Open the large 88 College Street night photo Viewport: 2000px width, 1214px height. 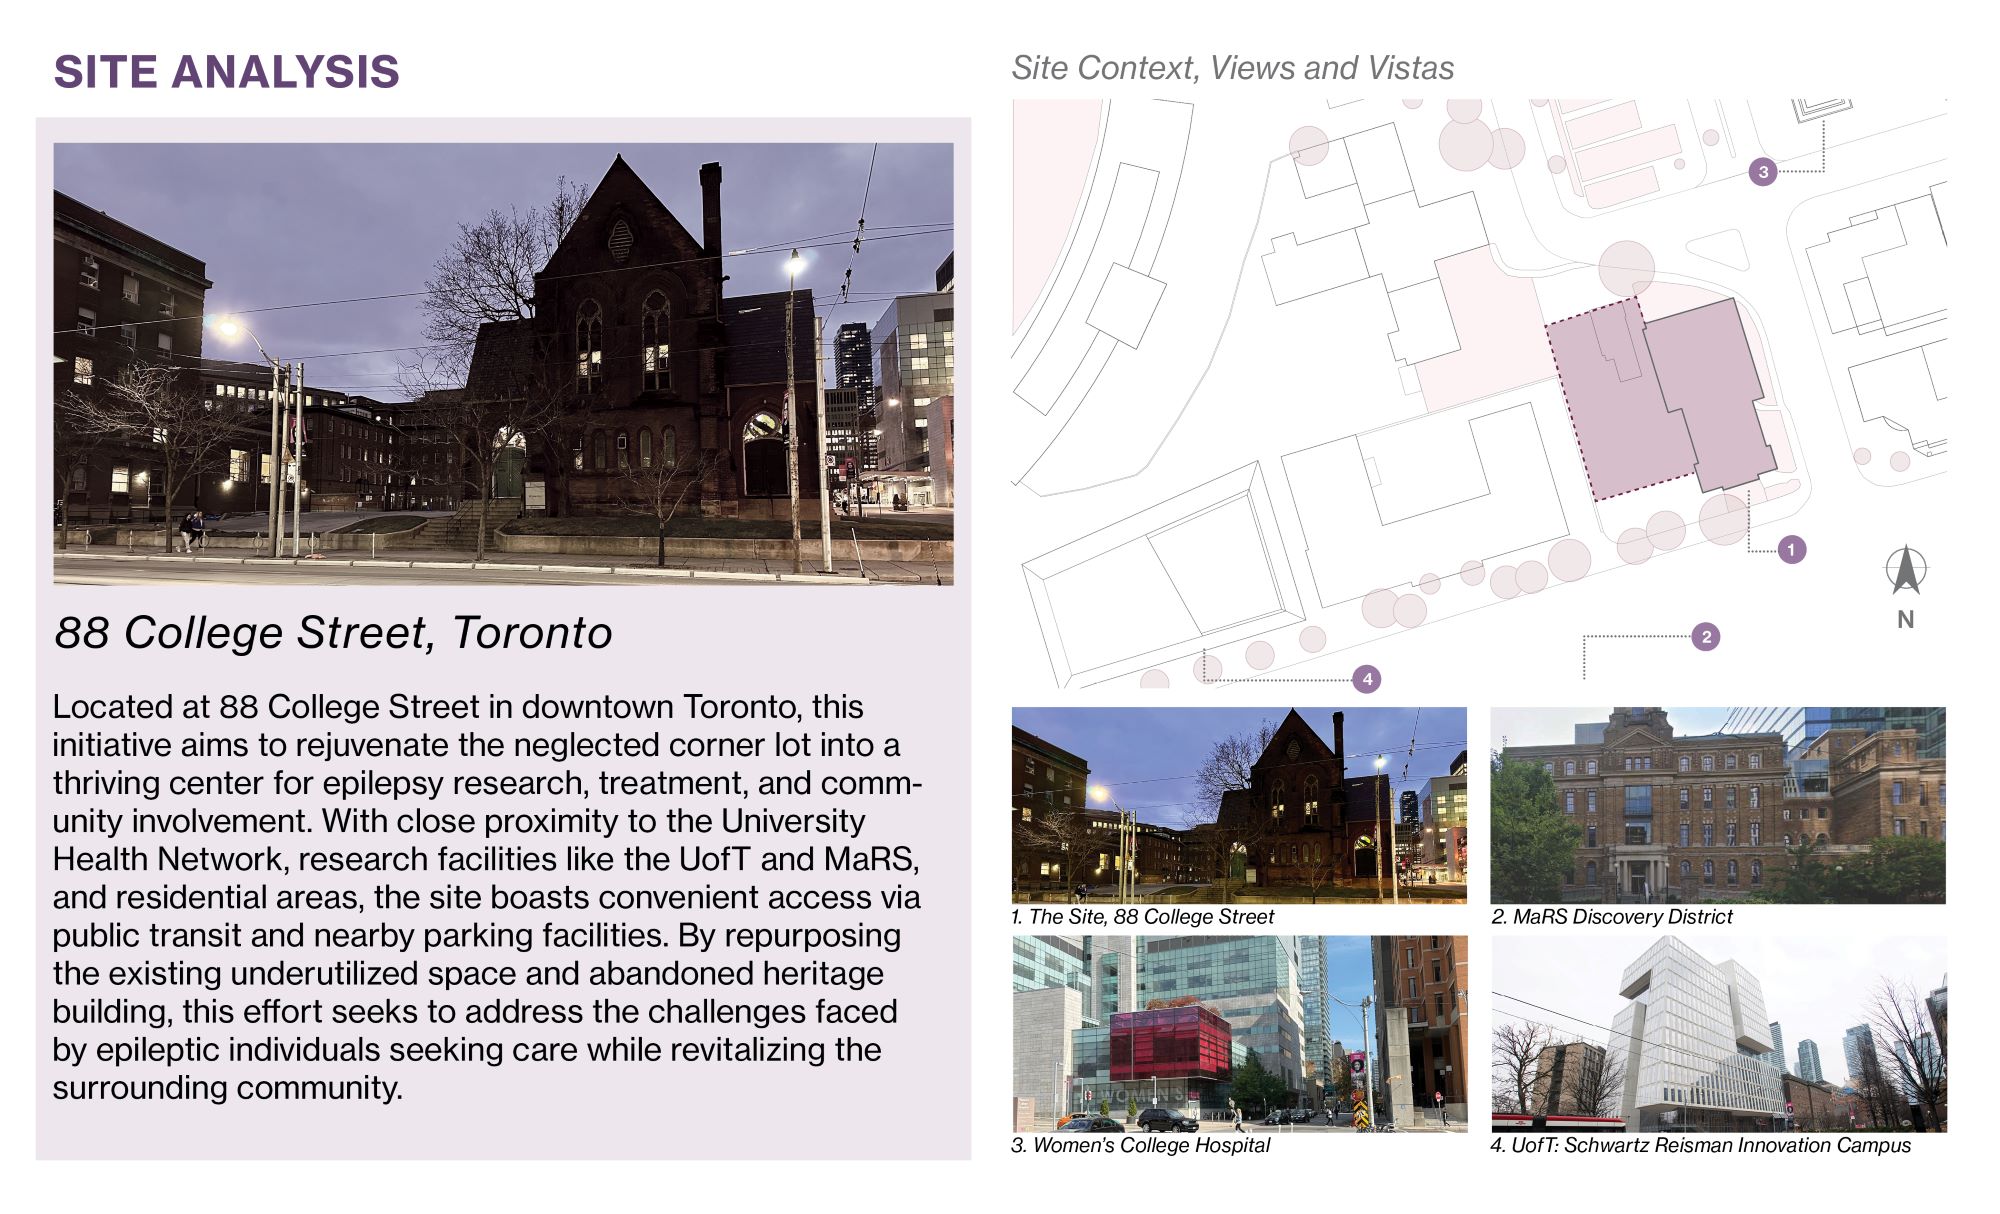(503, 363)
